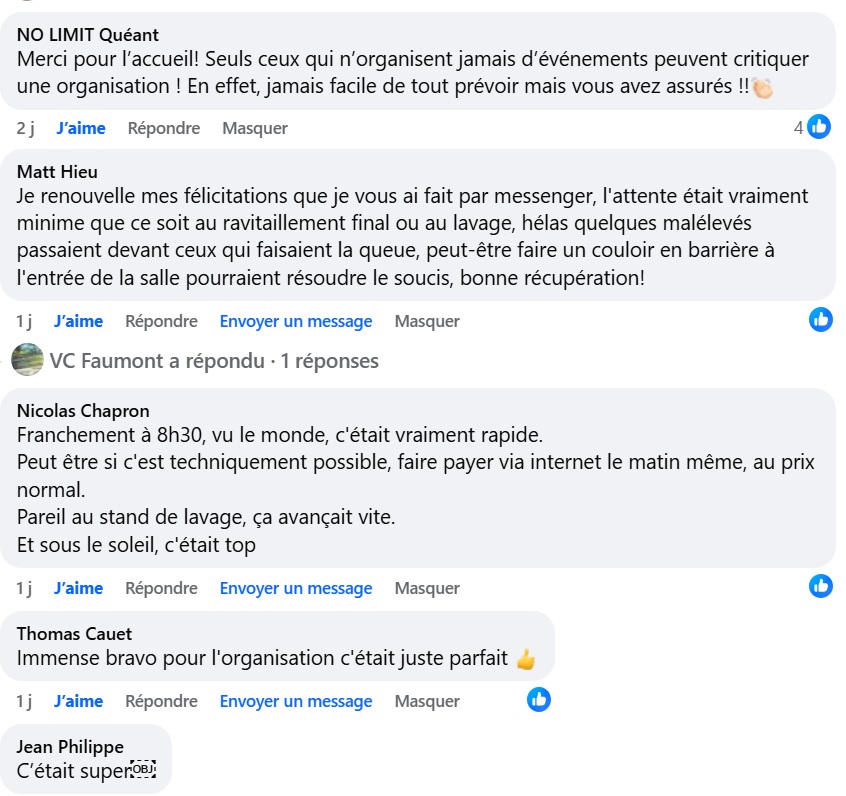Hide NO LIMIT Quéant's comment with Masquer

click(x=255, y=128)
